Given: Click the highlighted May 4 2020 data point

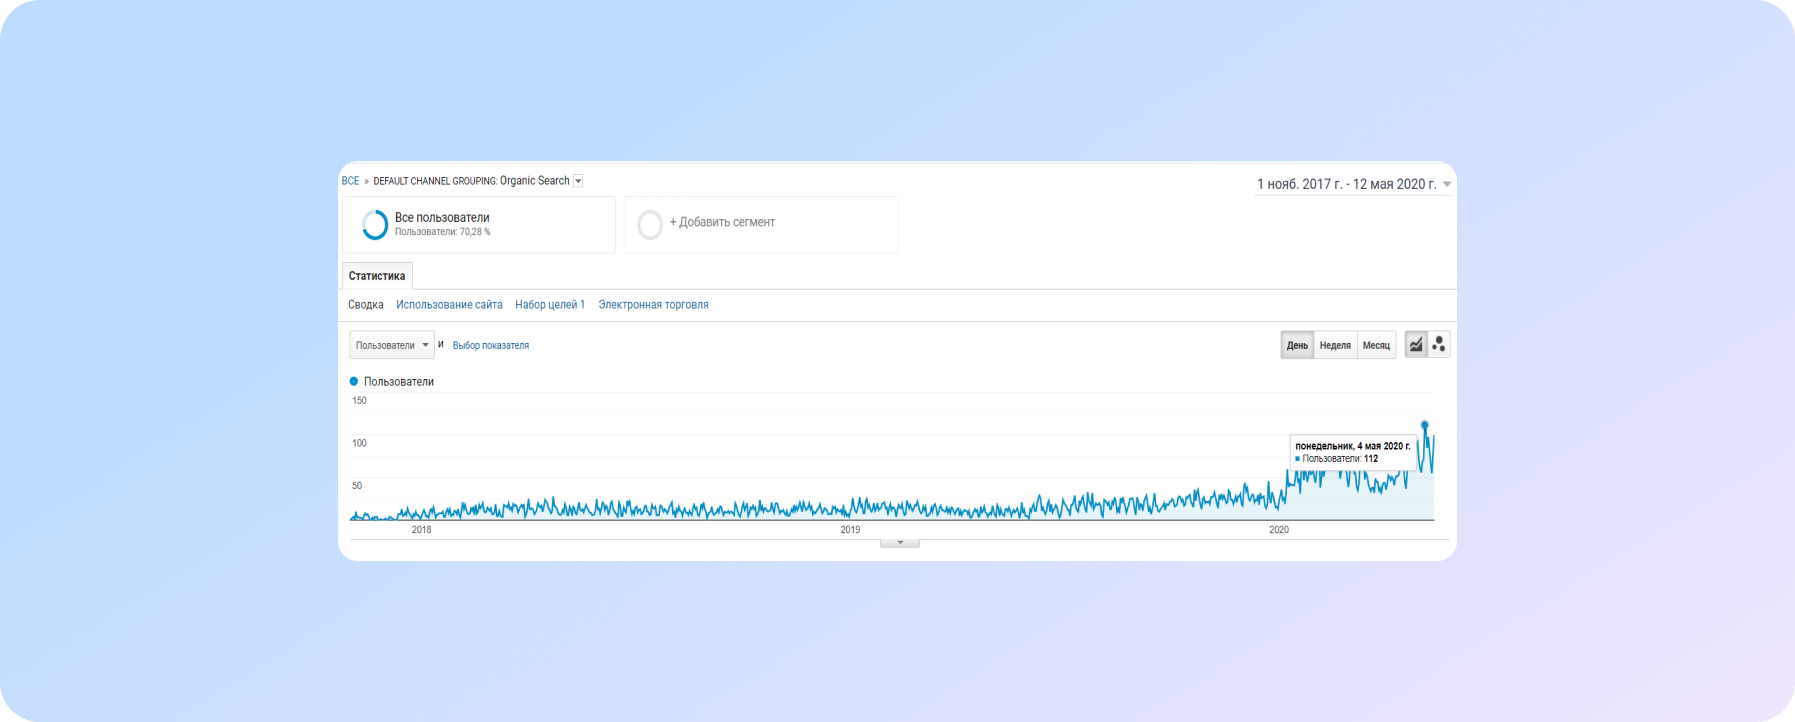Looking at the screenshot, I should click(1425, 425).
